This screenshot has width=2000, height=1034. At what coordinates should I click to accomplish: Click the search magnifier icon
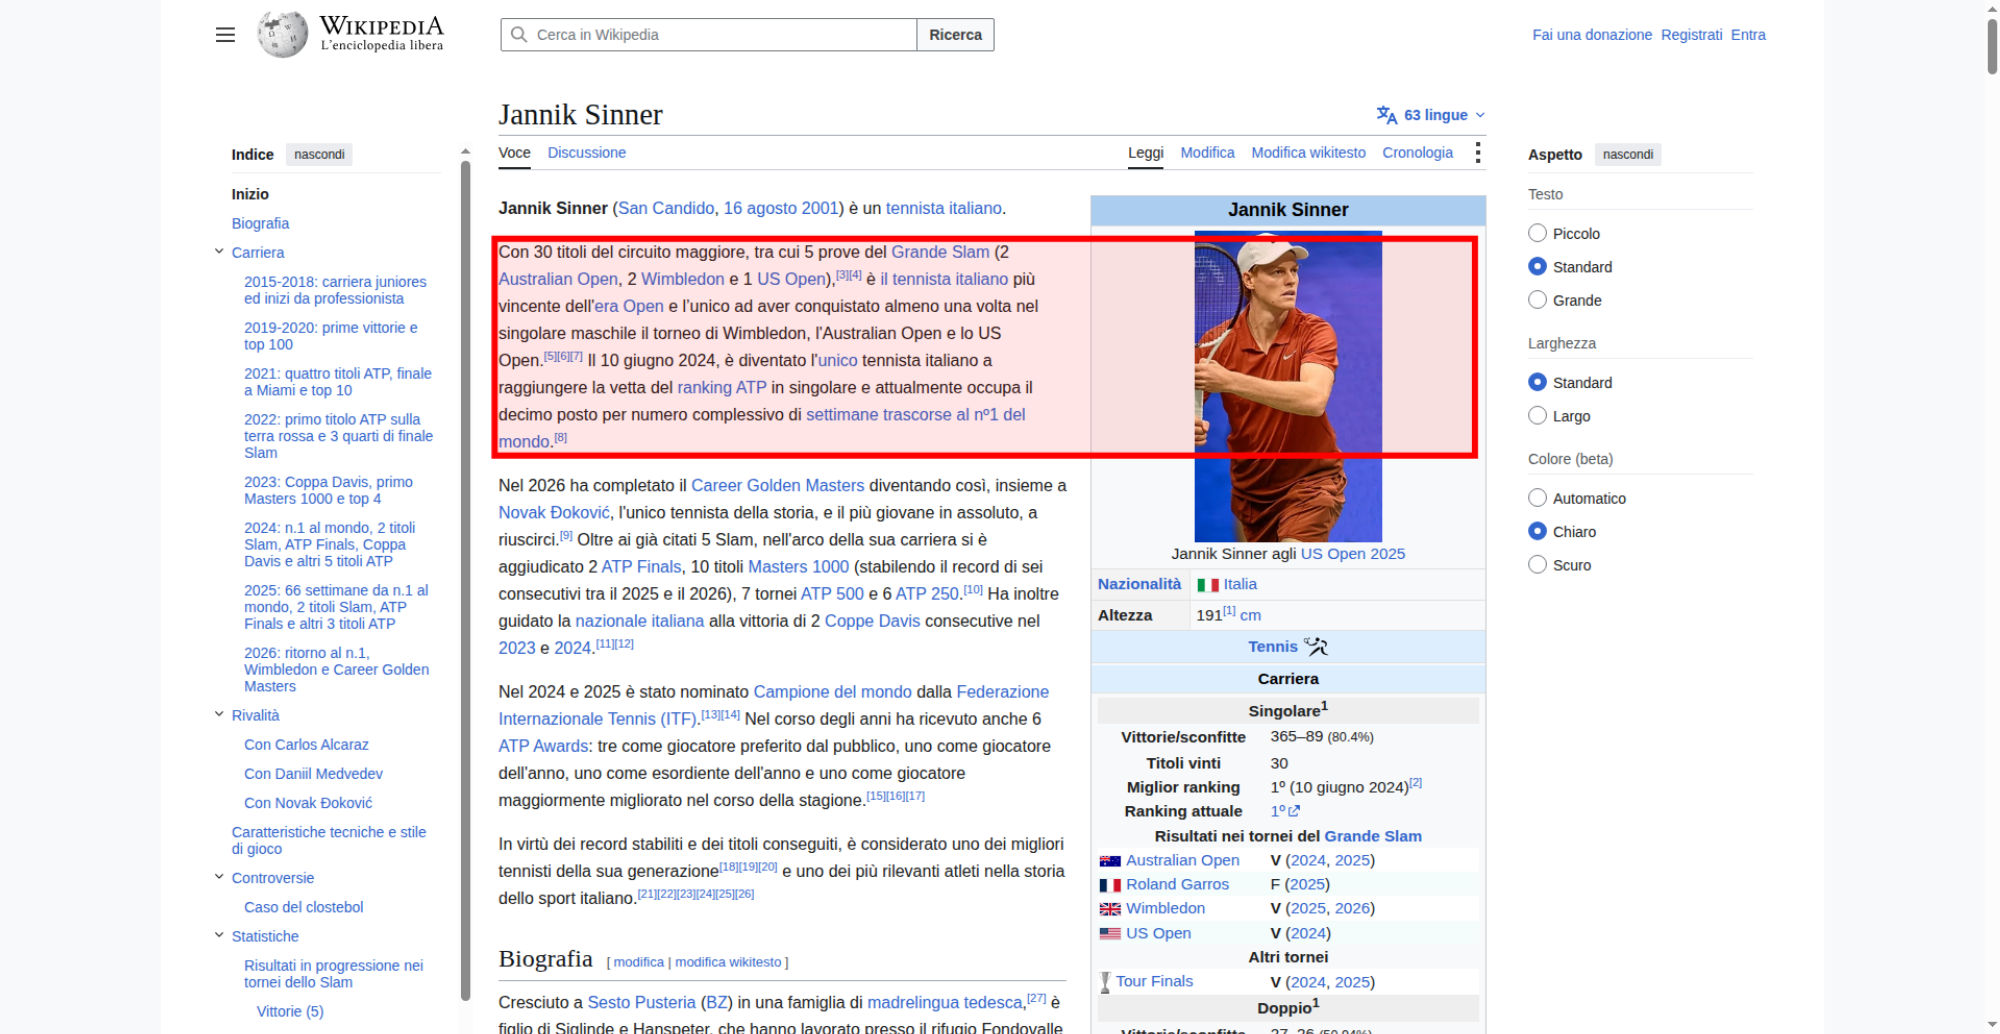point(519,35)
